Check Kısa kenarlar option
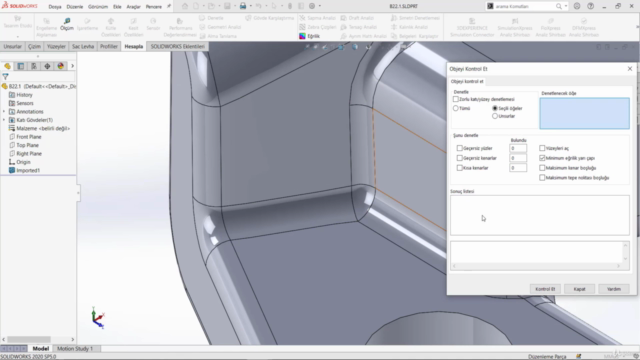Viewport: 640px width, 360px height. point(460,168)
